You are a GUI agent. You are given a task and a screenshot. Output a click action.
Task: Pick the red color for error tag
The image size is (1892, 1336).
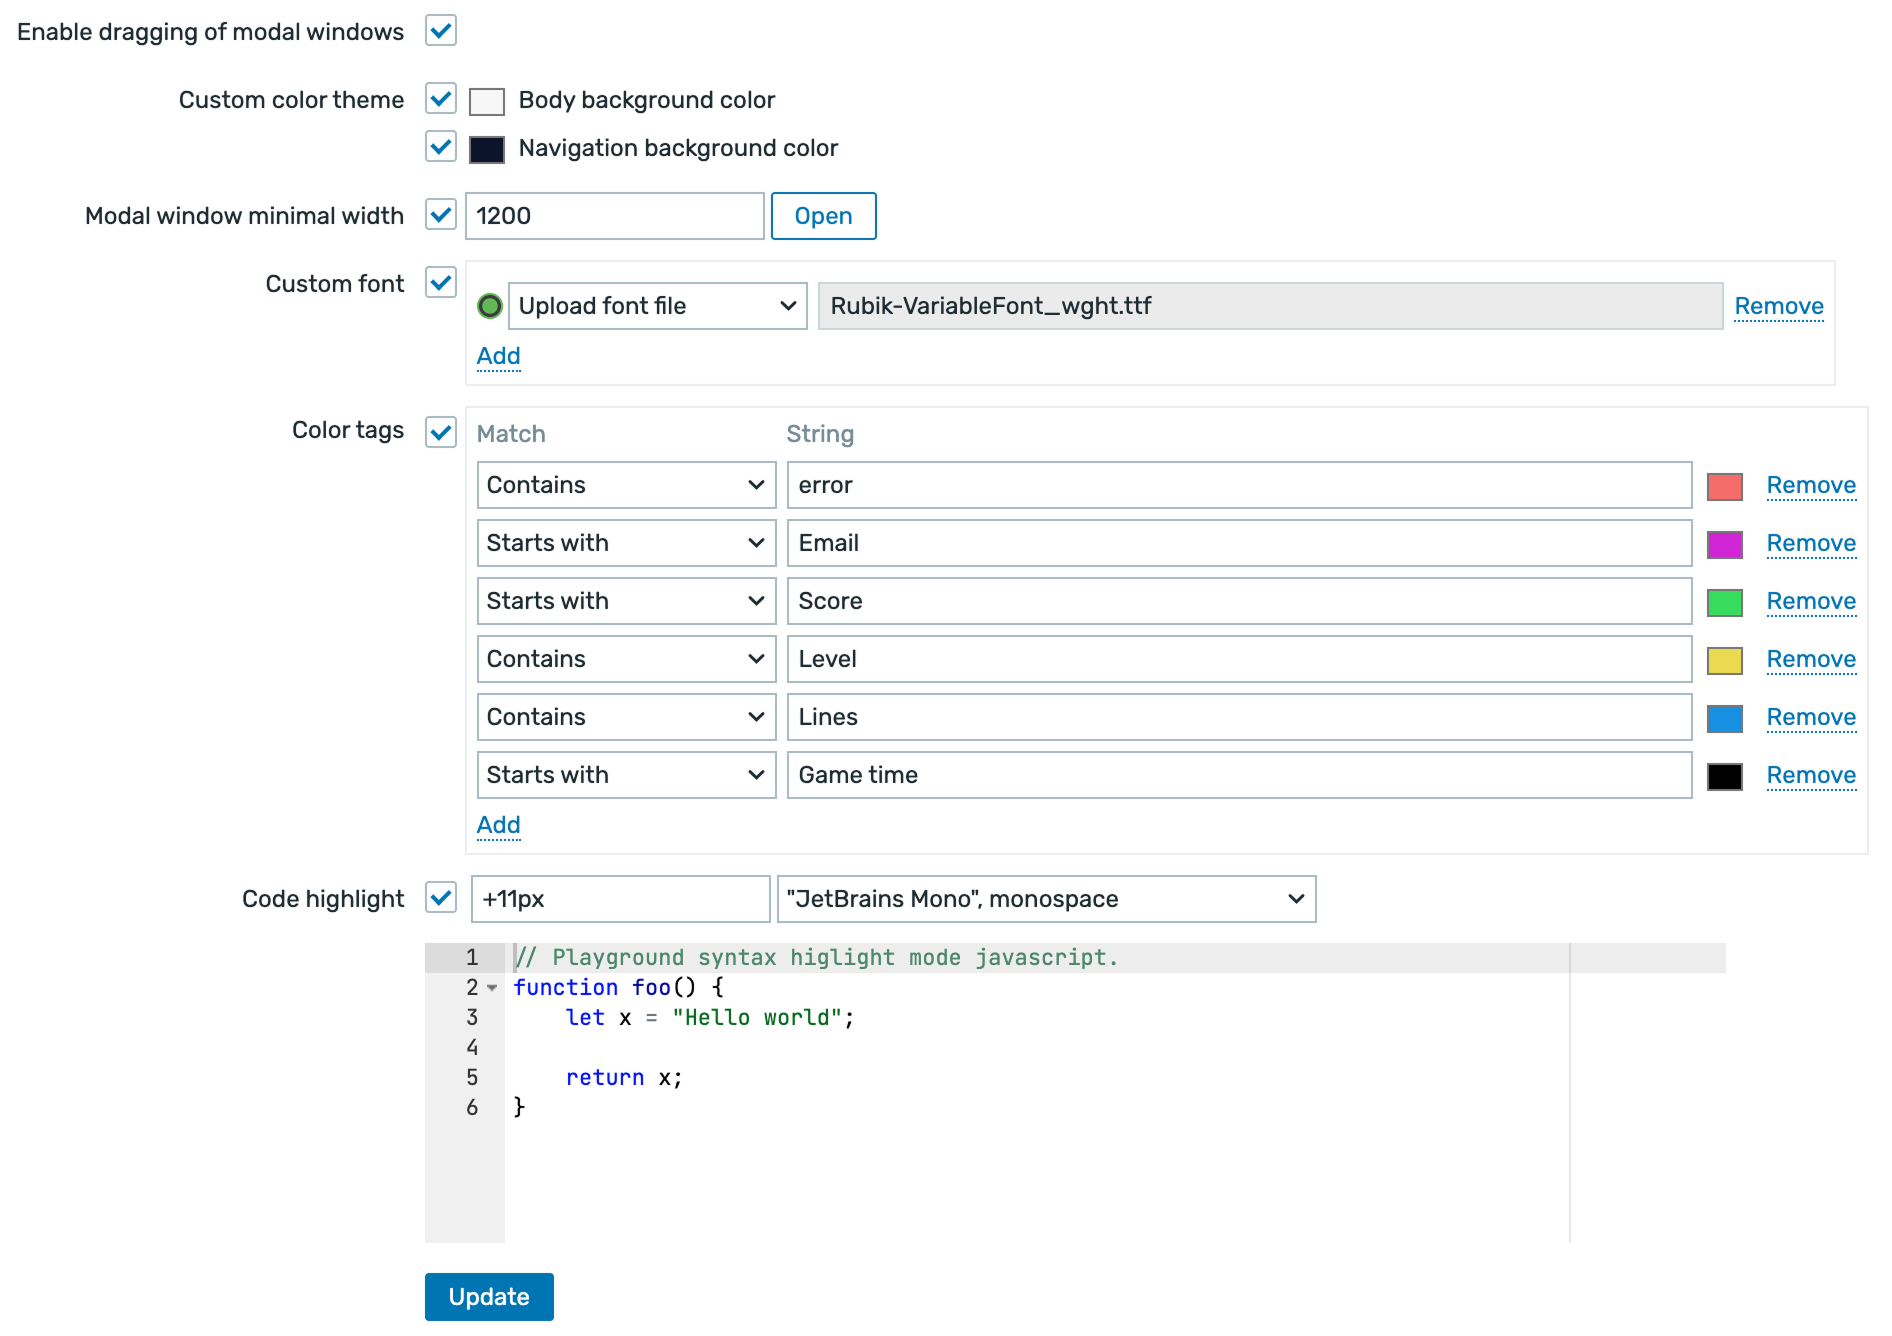(1724, 486)
